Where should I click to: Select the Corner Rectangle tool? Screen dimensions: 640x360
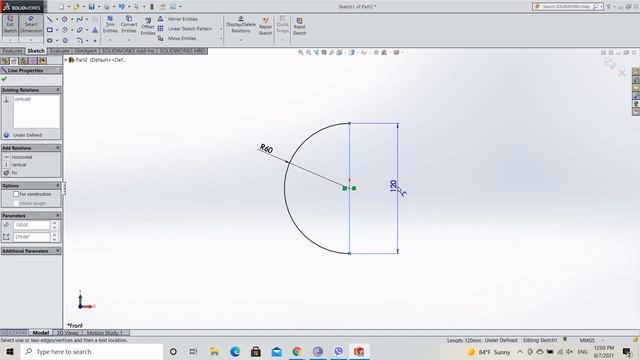[50, 30]
